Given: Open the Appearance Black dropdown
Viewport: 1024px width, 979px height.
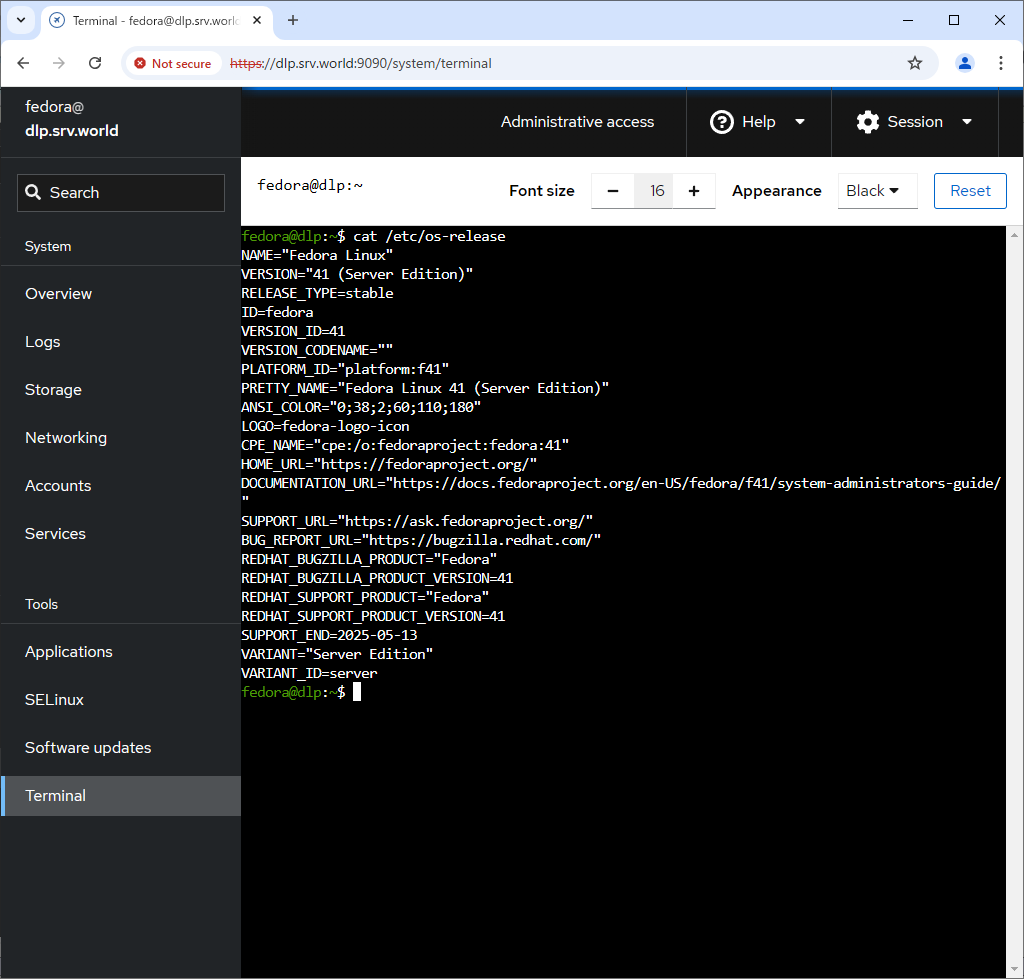Looking at the screenshot, I should tap(878, 191).
